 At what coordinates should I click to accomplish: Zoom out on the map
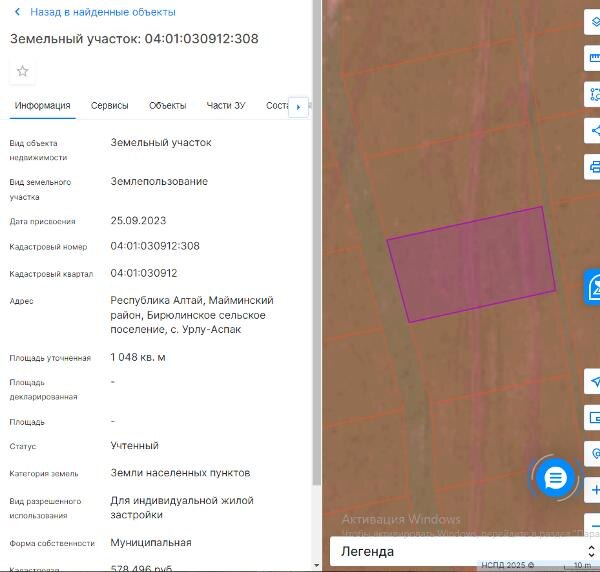click(x=593, y=525)
